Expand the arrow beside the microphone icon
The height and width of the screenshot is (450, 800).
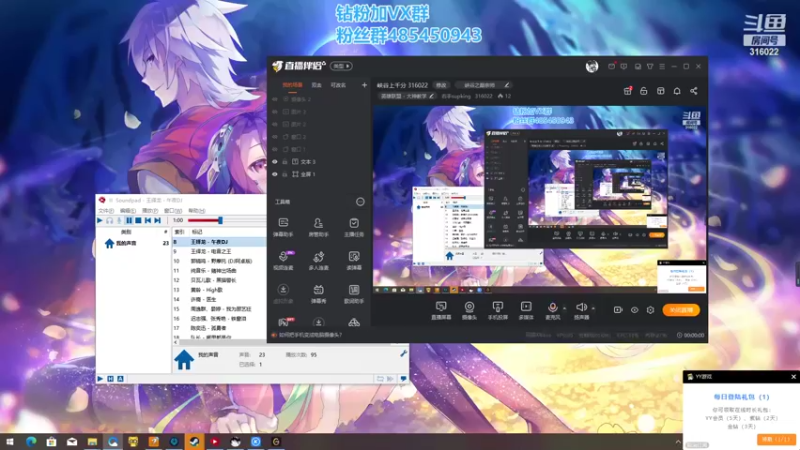coord(564,308)
